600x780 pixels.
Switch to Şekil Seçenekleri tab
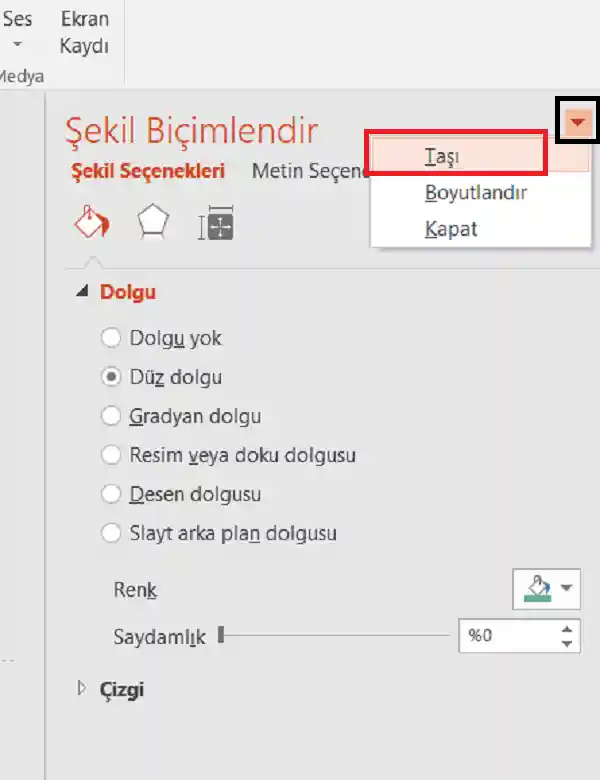point(148,171)
